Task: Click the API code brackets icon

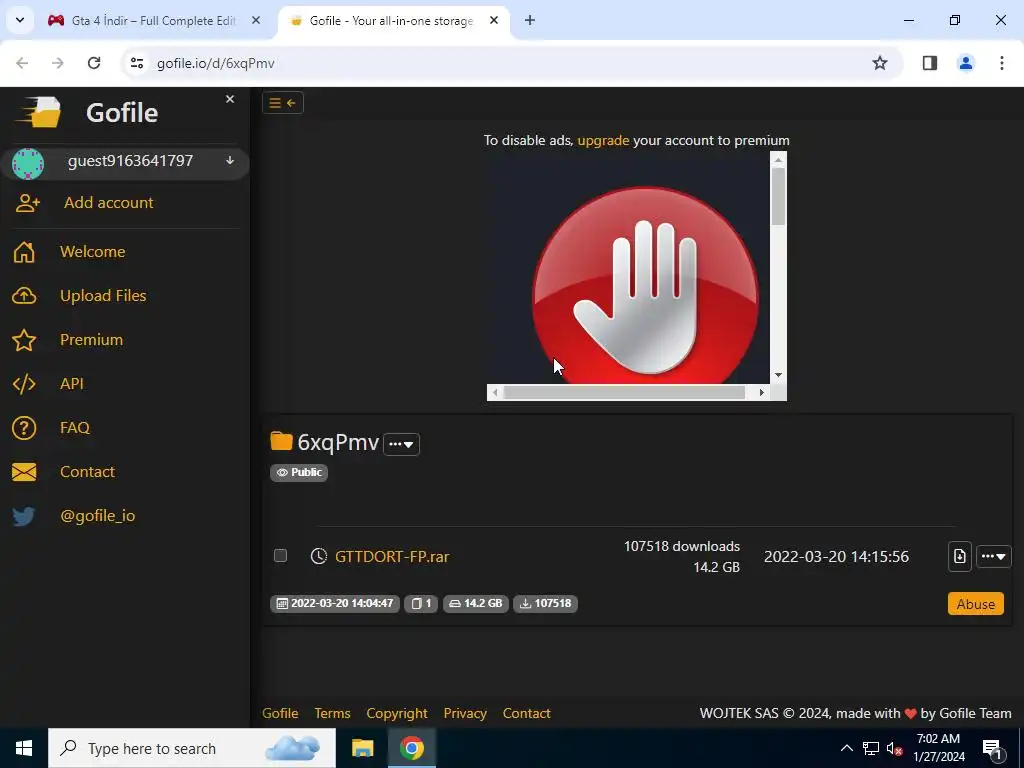Action: tap(24, 384)
